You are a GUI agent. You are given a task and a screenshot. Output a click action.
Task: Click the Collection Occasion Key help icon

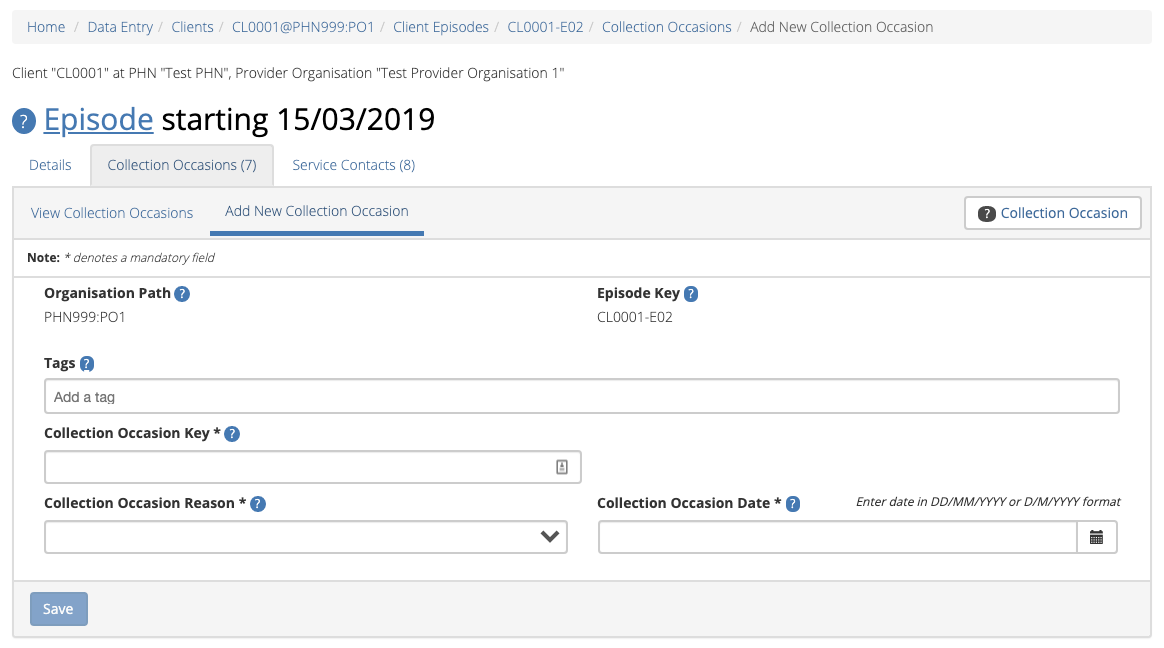(x=232, y=434)
